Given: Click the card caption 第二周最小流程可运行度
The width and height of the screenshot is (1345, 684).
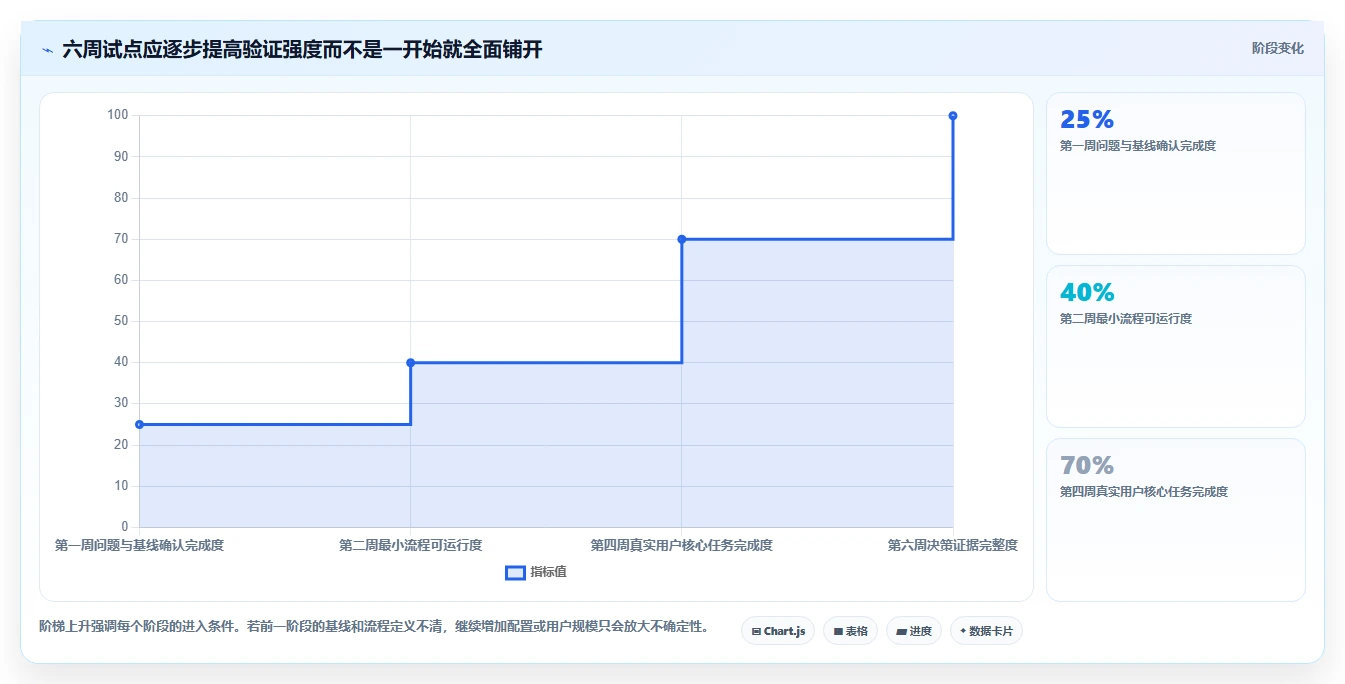Looking at the screenshot, I should [1126, 319].
